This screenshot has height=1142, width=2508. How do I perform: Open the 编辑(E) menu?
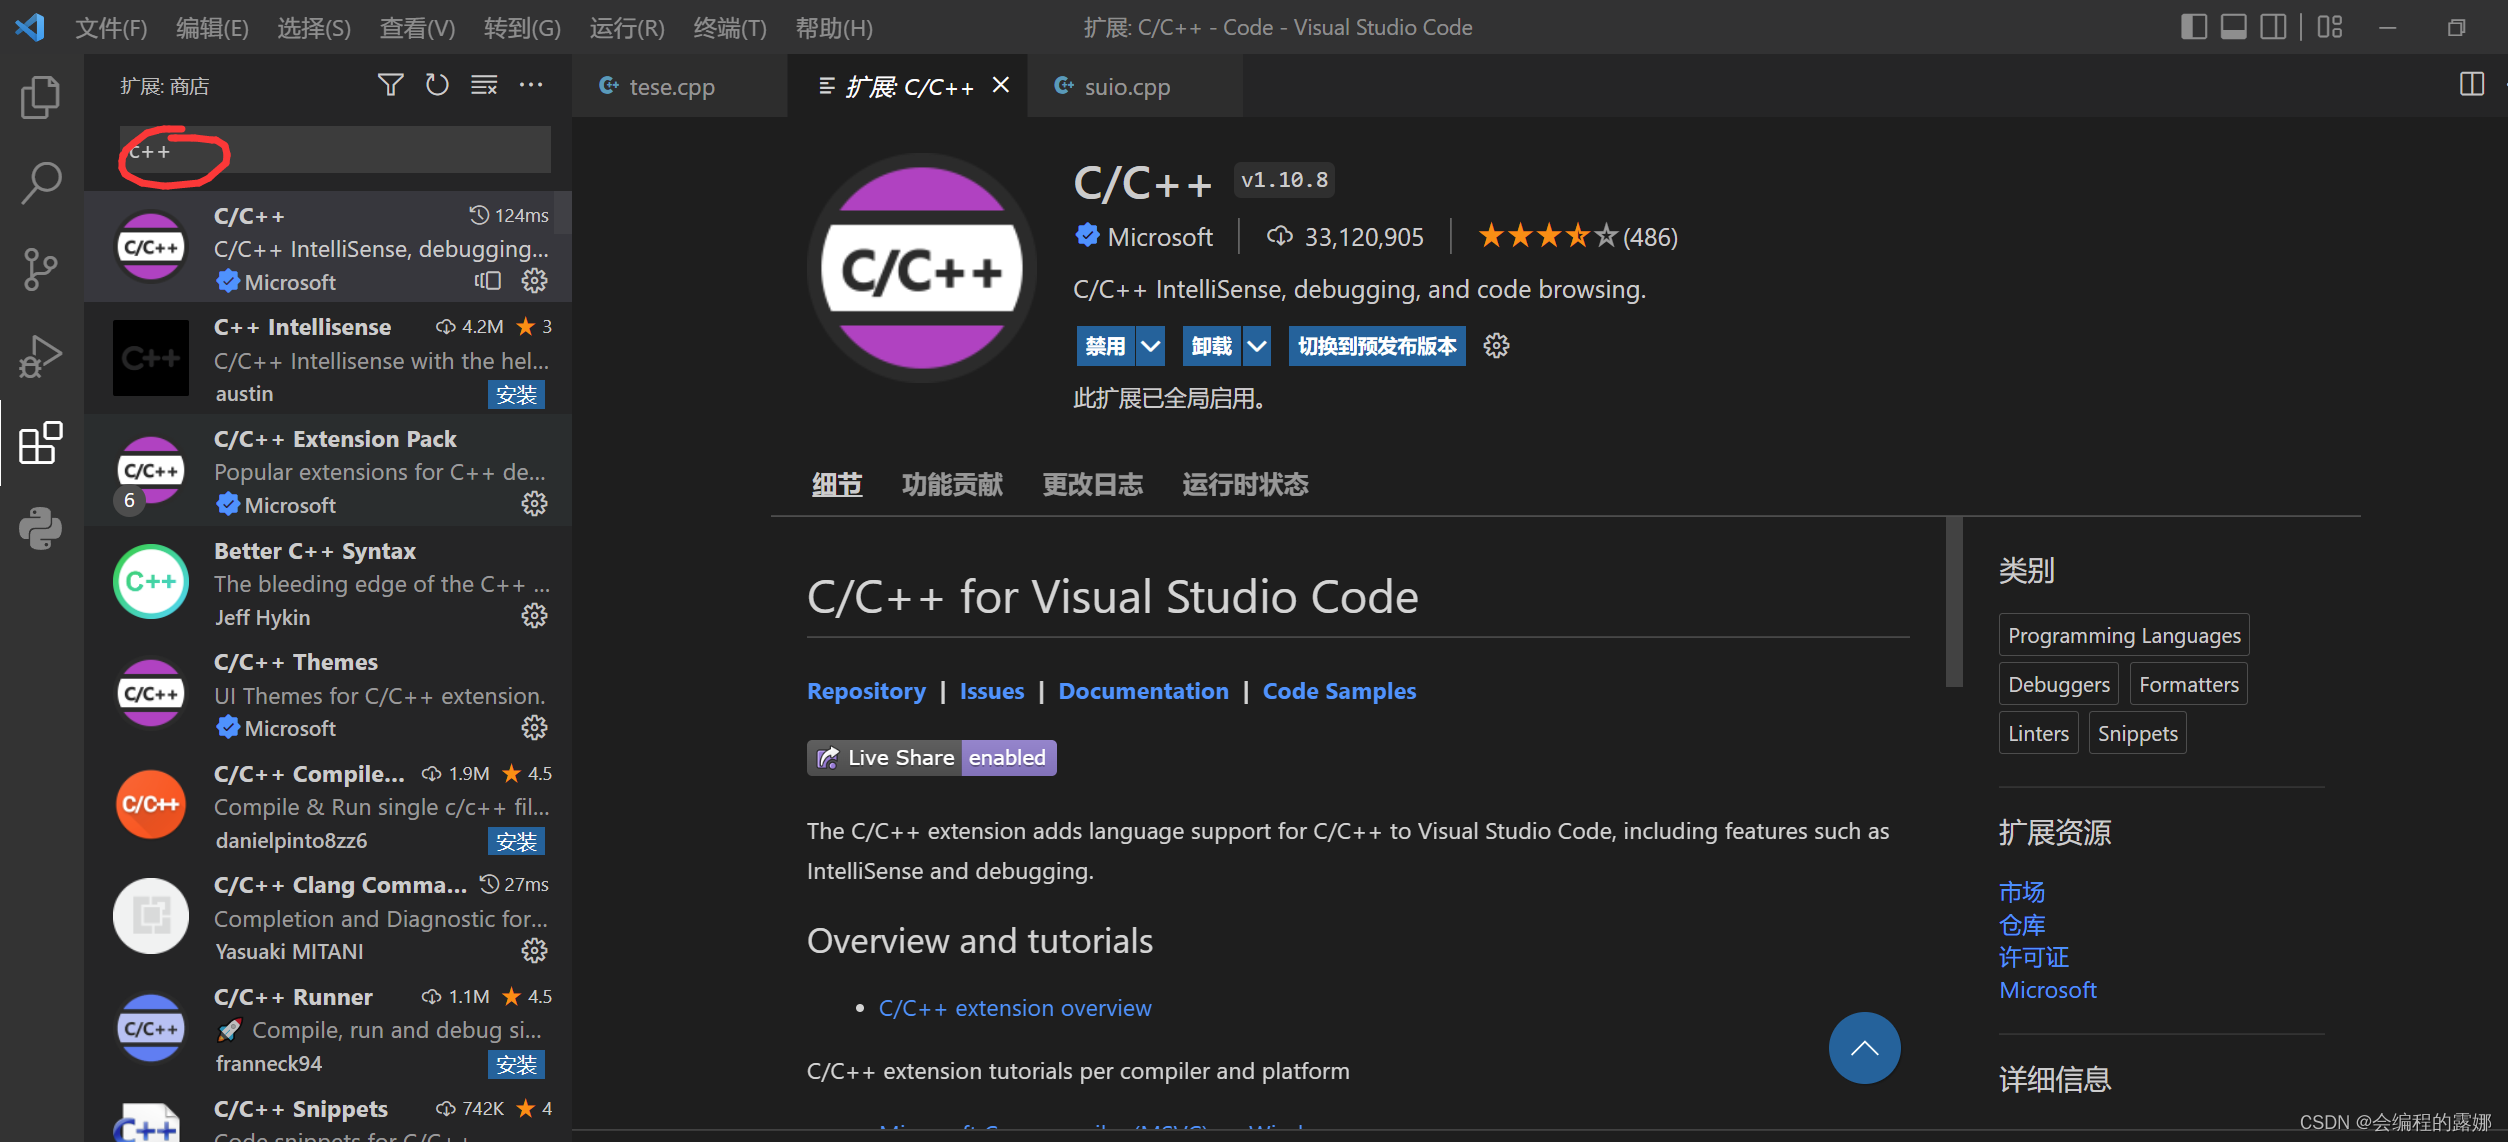pyautogui.click(x=212, y=28)
